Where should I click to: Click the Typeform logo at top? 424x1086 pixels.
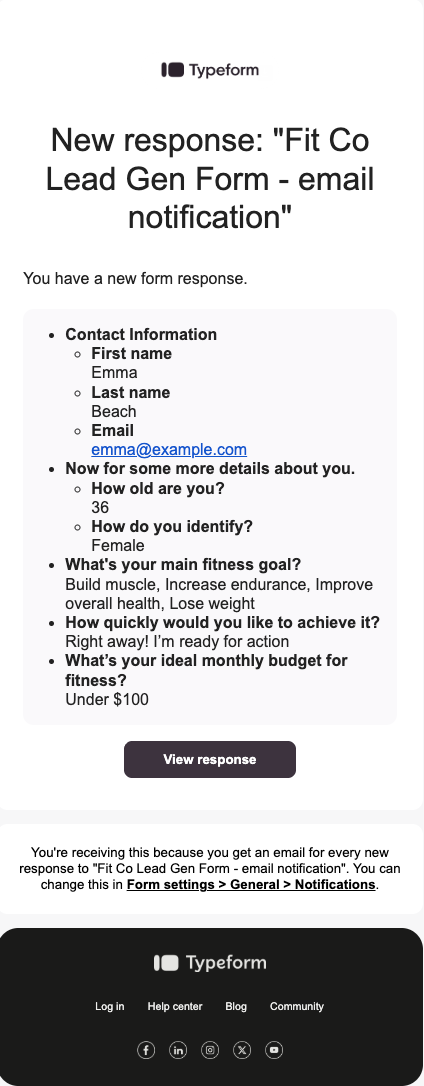(x=210, y=70)
